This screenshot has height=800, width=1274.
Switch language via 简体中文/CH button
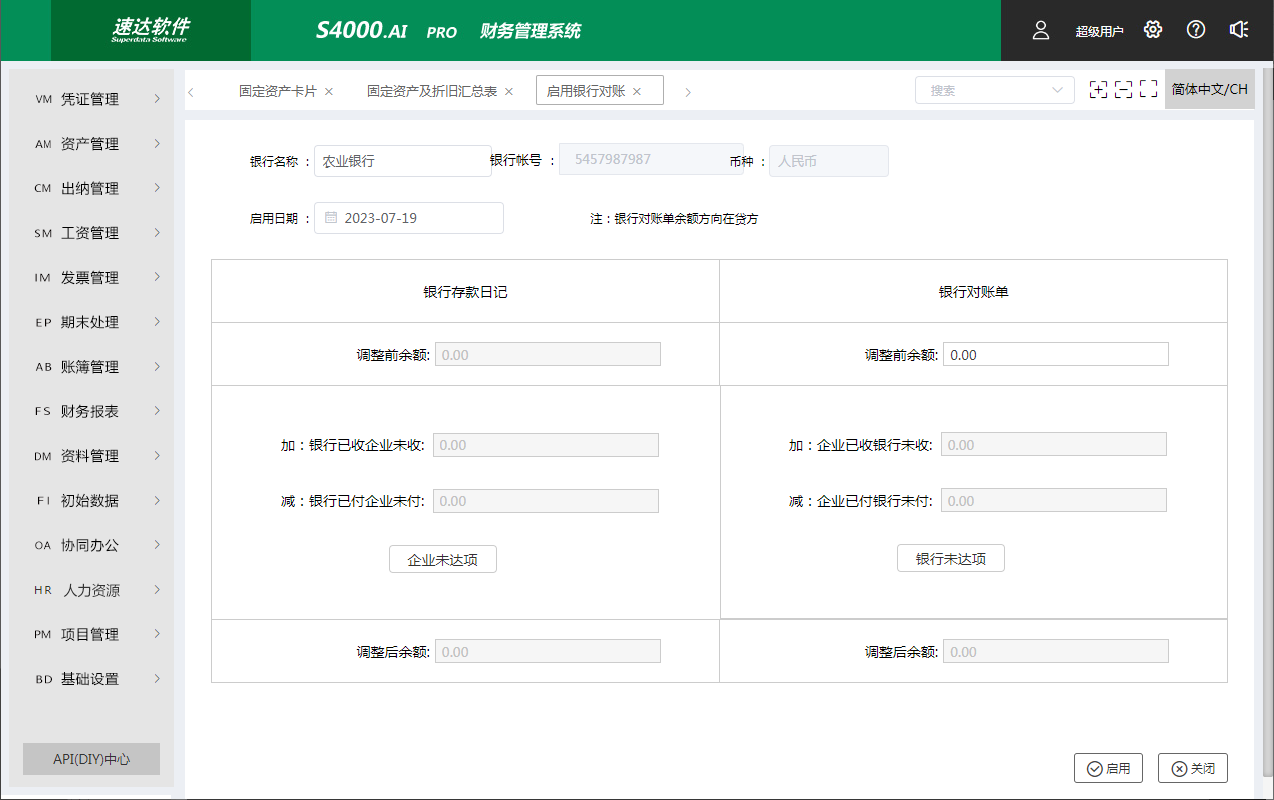click(x=1209, y=90)
